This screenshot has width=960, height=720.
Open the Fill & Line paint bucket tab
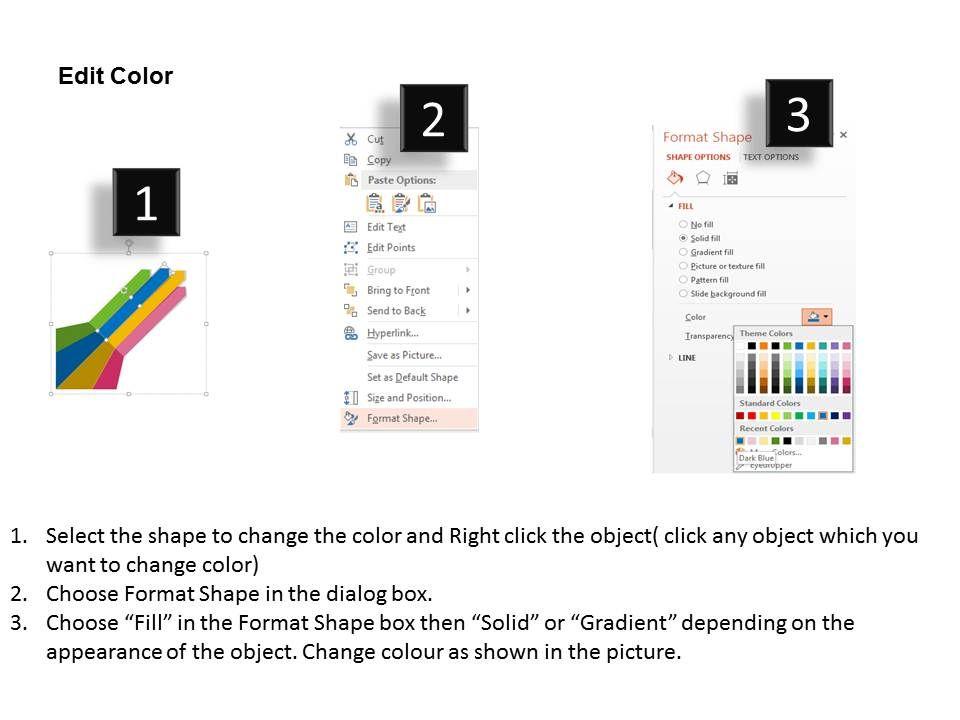pyautogui.click(x=675, y=178)
